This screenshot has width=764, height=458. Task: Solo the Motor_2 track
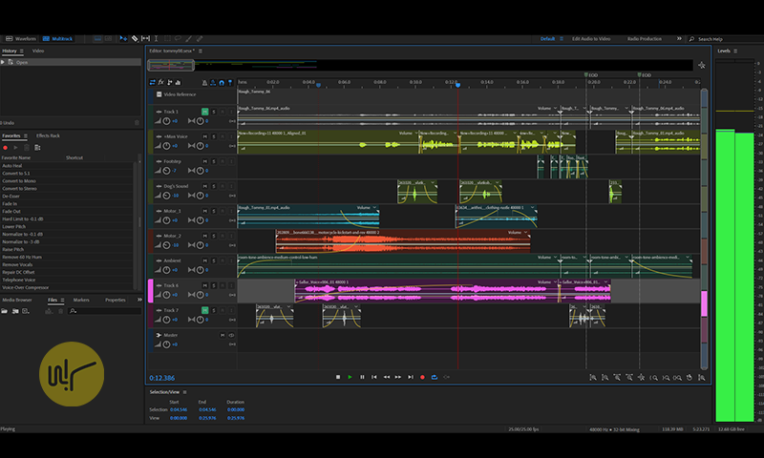tap(213, 236)
